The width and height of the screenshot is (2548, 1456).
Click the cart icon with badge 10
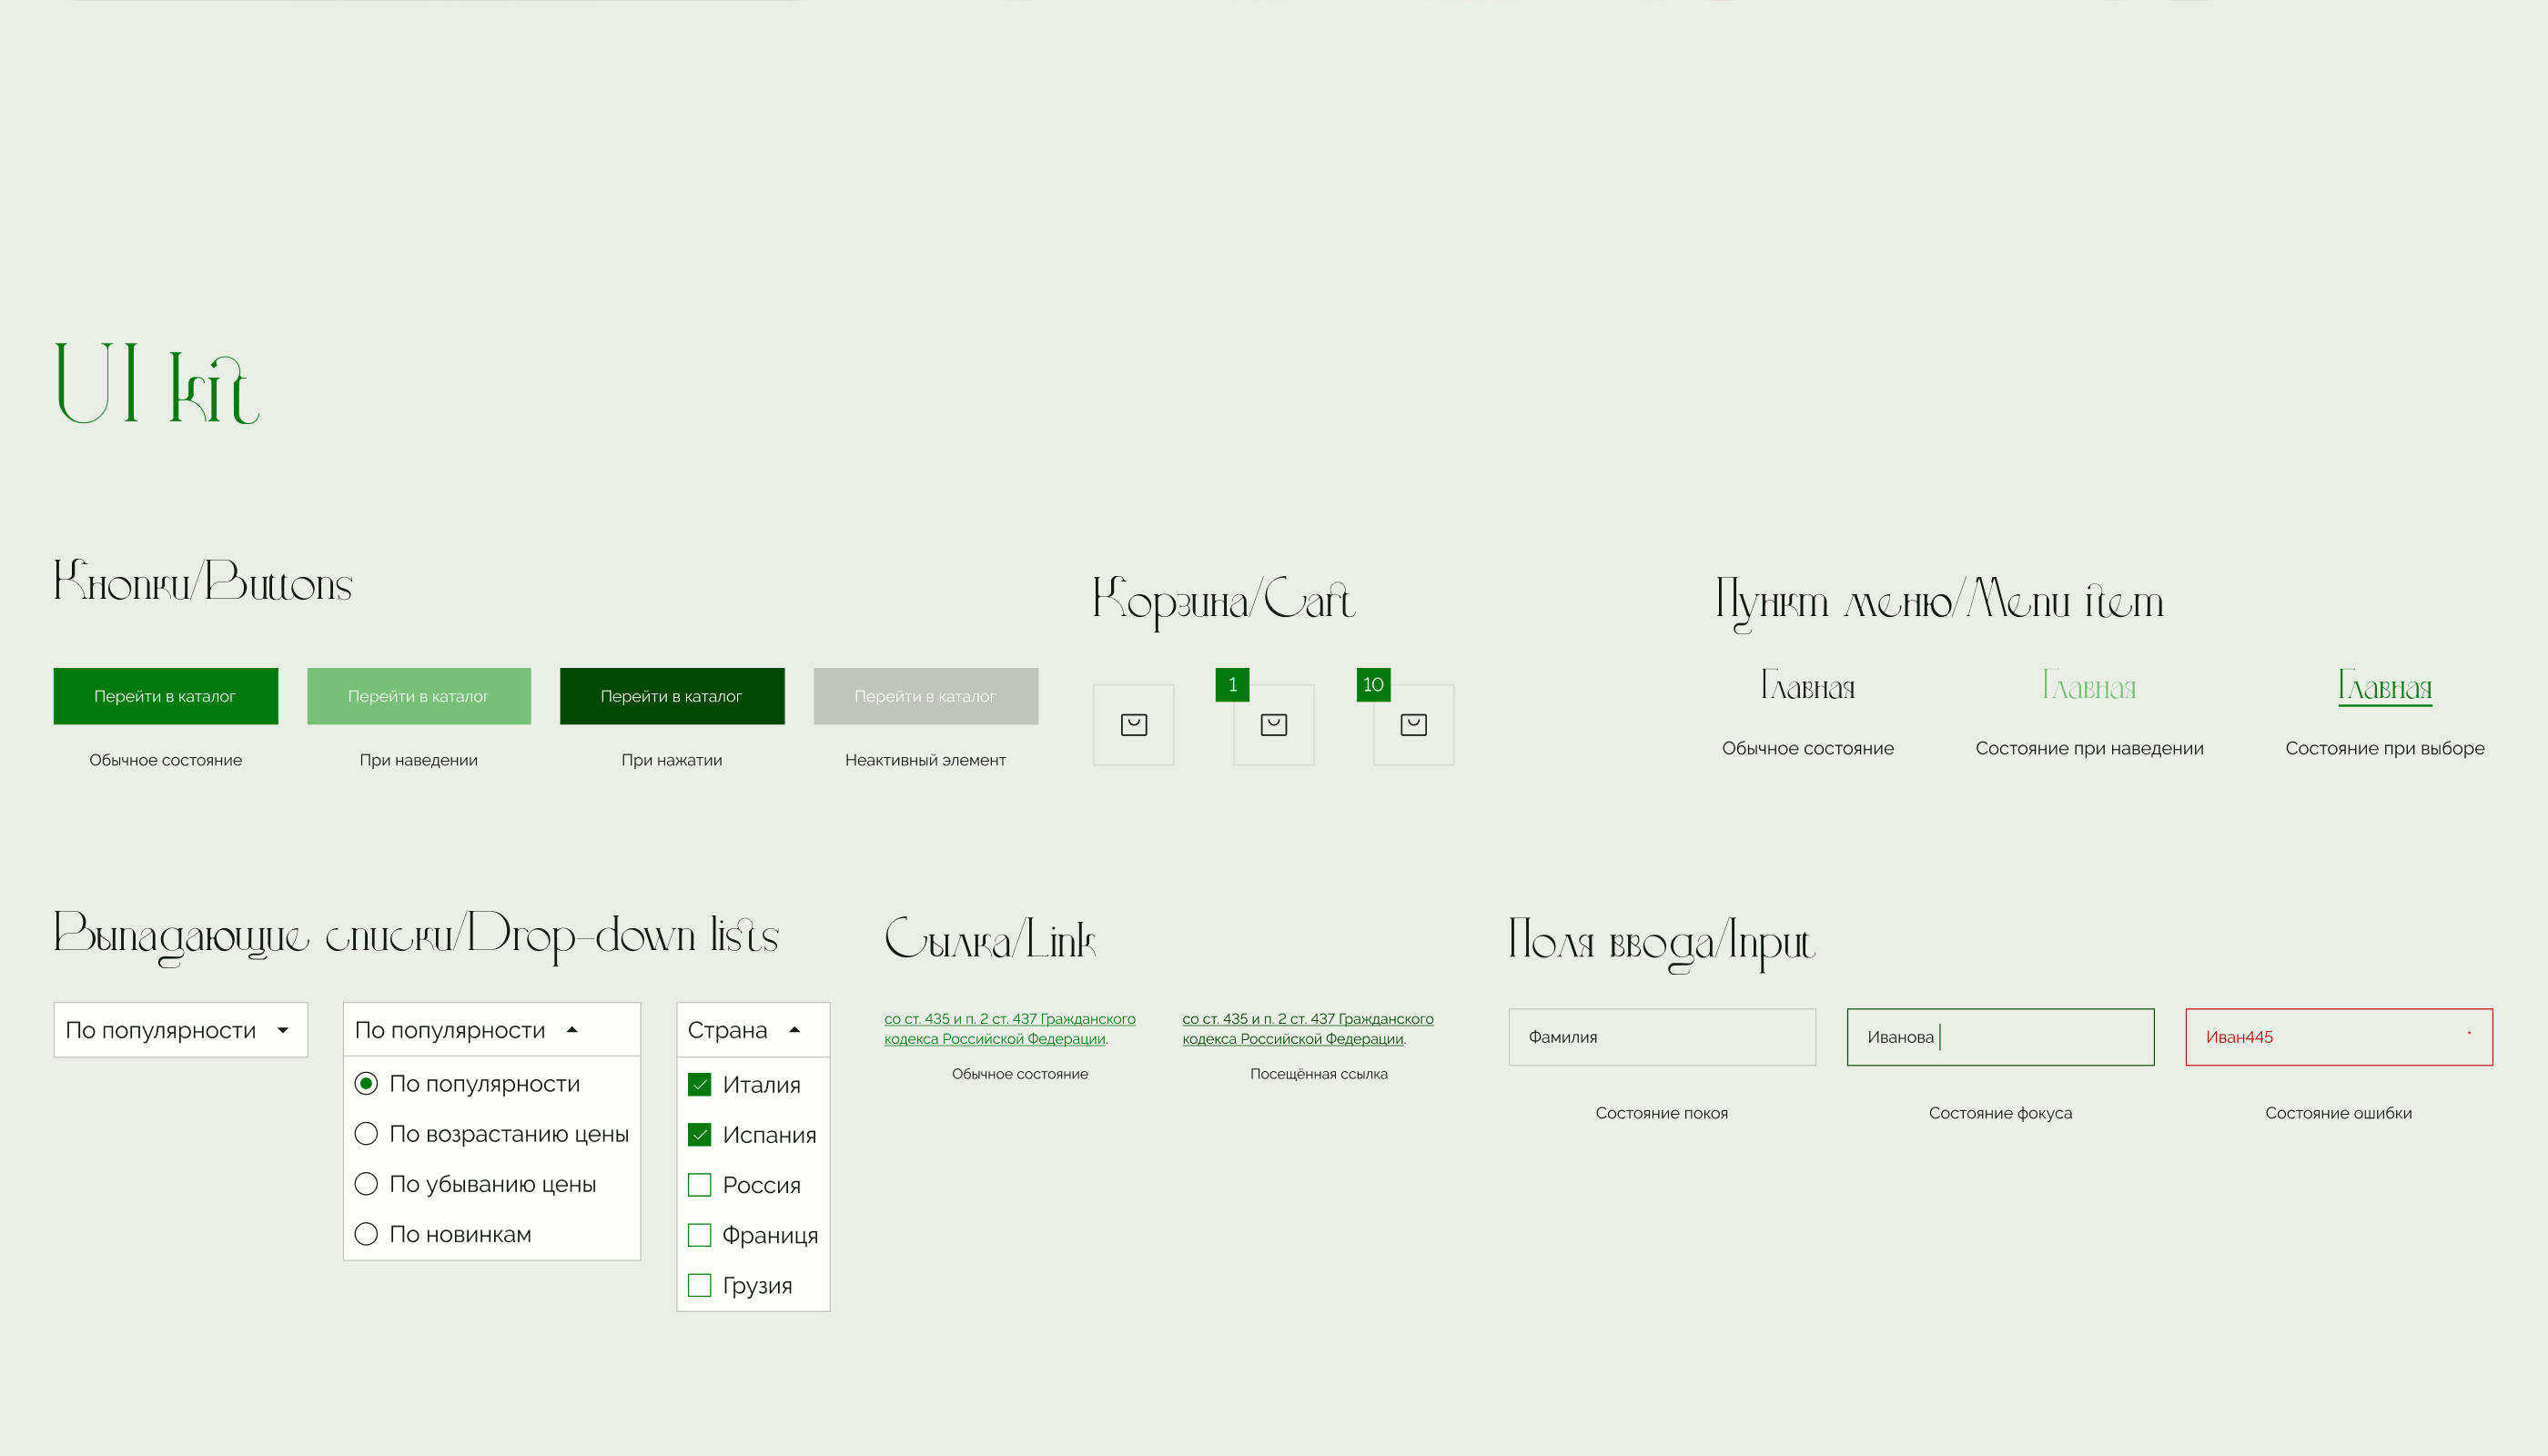point(1413,725)
